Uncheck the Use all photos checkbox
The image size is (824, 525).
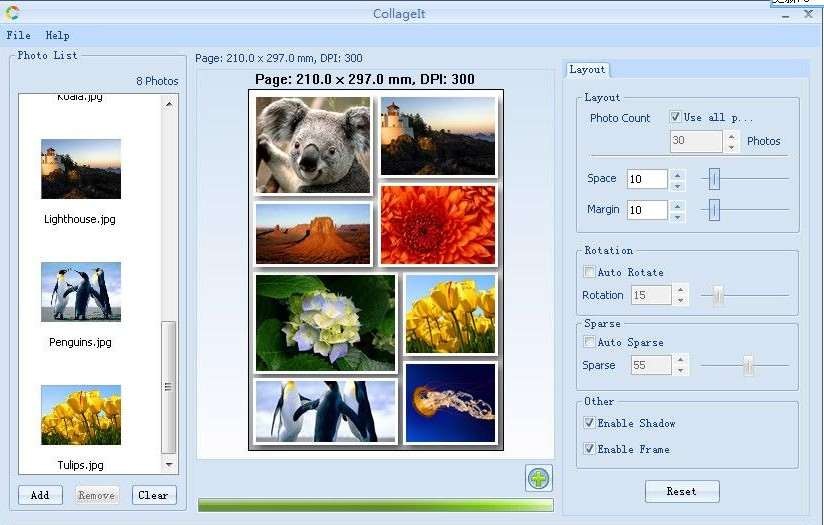point(676,117)
